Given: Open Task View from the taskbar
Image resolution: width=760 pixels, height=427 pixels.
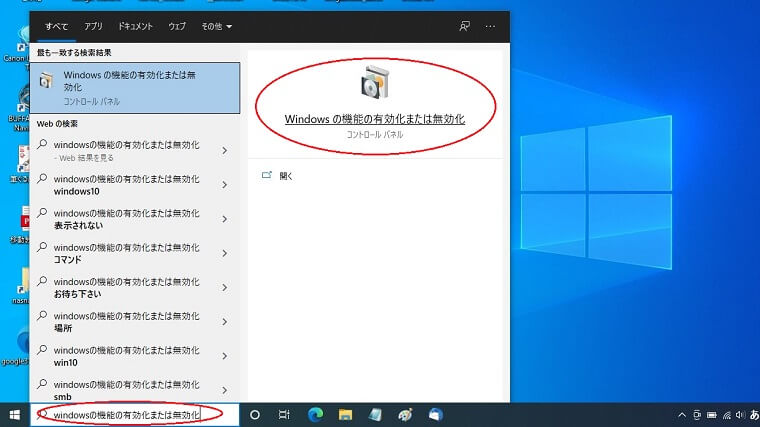Looking at the screenshot, I should coord(284,415).
